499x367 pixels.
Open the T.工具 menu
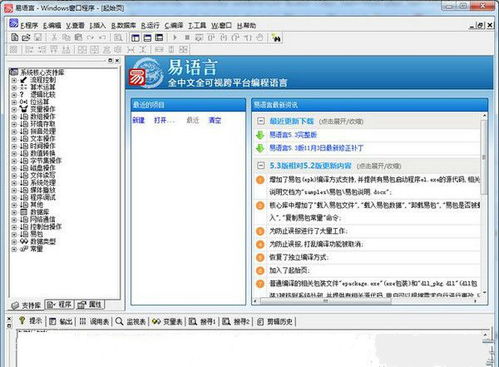coord(197,25)
